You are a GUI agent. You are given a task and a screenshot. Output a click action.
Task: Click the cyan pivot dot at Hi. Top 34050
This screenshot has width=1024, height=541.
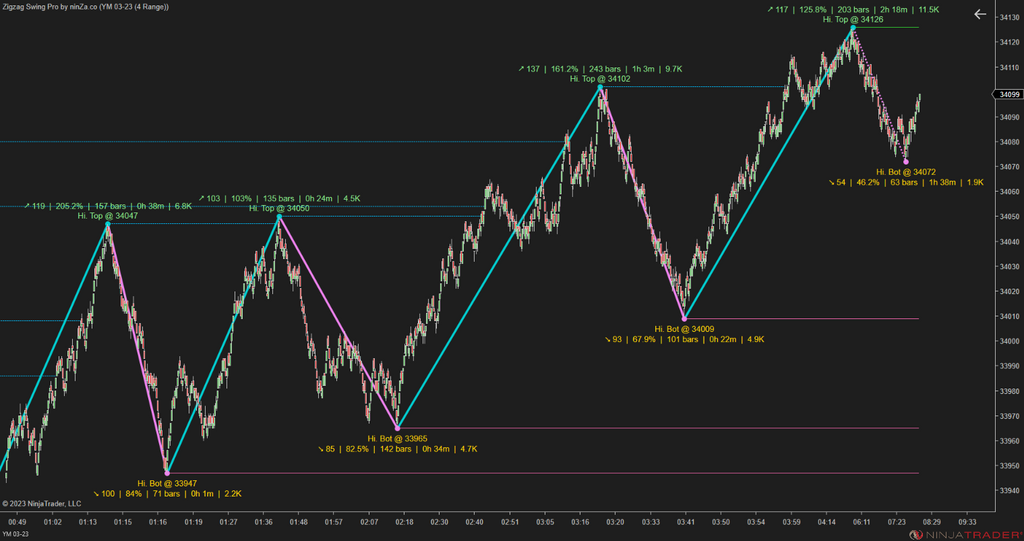[x=280, y=216]
